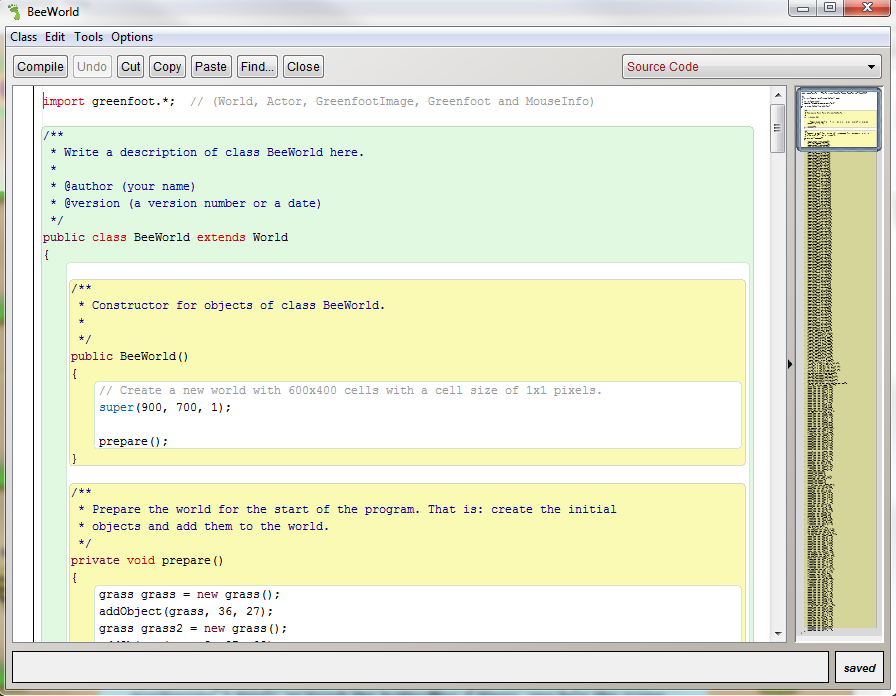Image resolution: width=896 pixels, height=696 pixels.
Task: Click the Greenfoot foot icon in title bar
Action: pos(13,12)
